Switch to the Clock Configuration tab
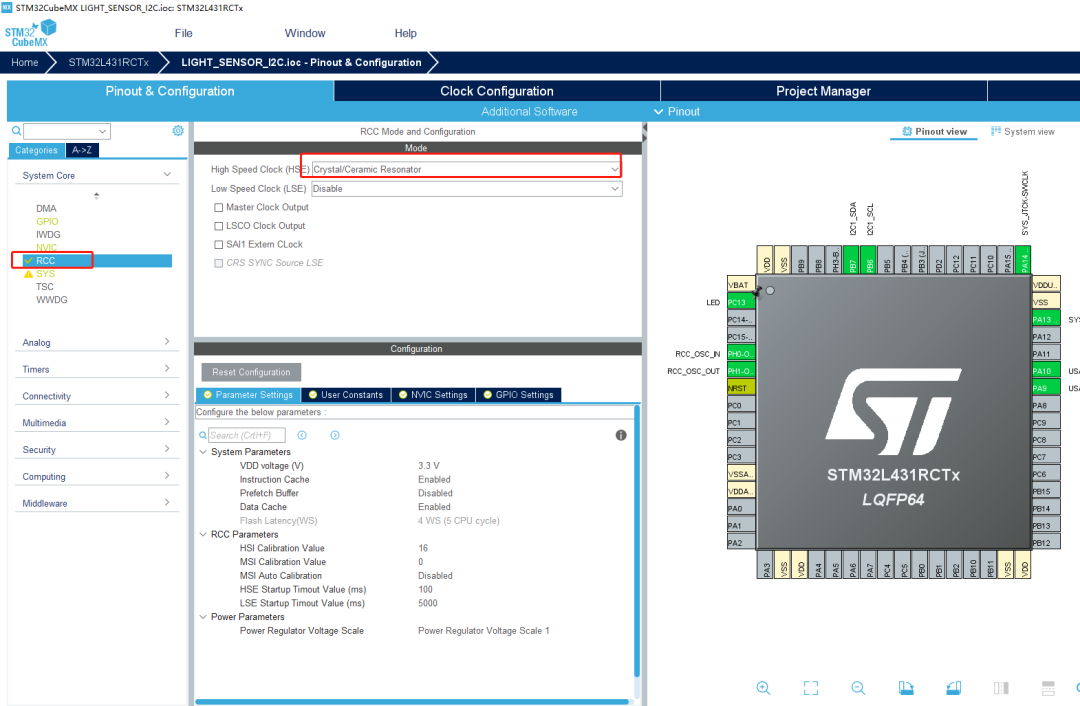Screen dimensions: 1080x706 (497, 91)
